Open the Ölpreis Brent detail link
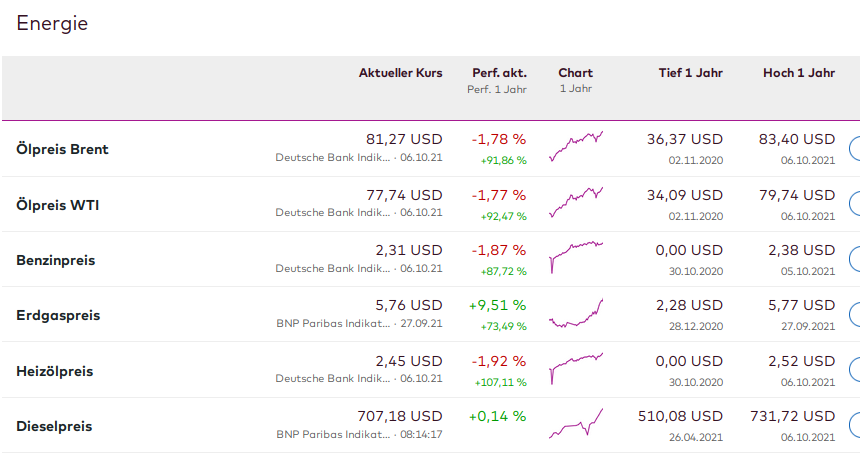 pos(62,149)
